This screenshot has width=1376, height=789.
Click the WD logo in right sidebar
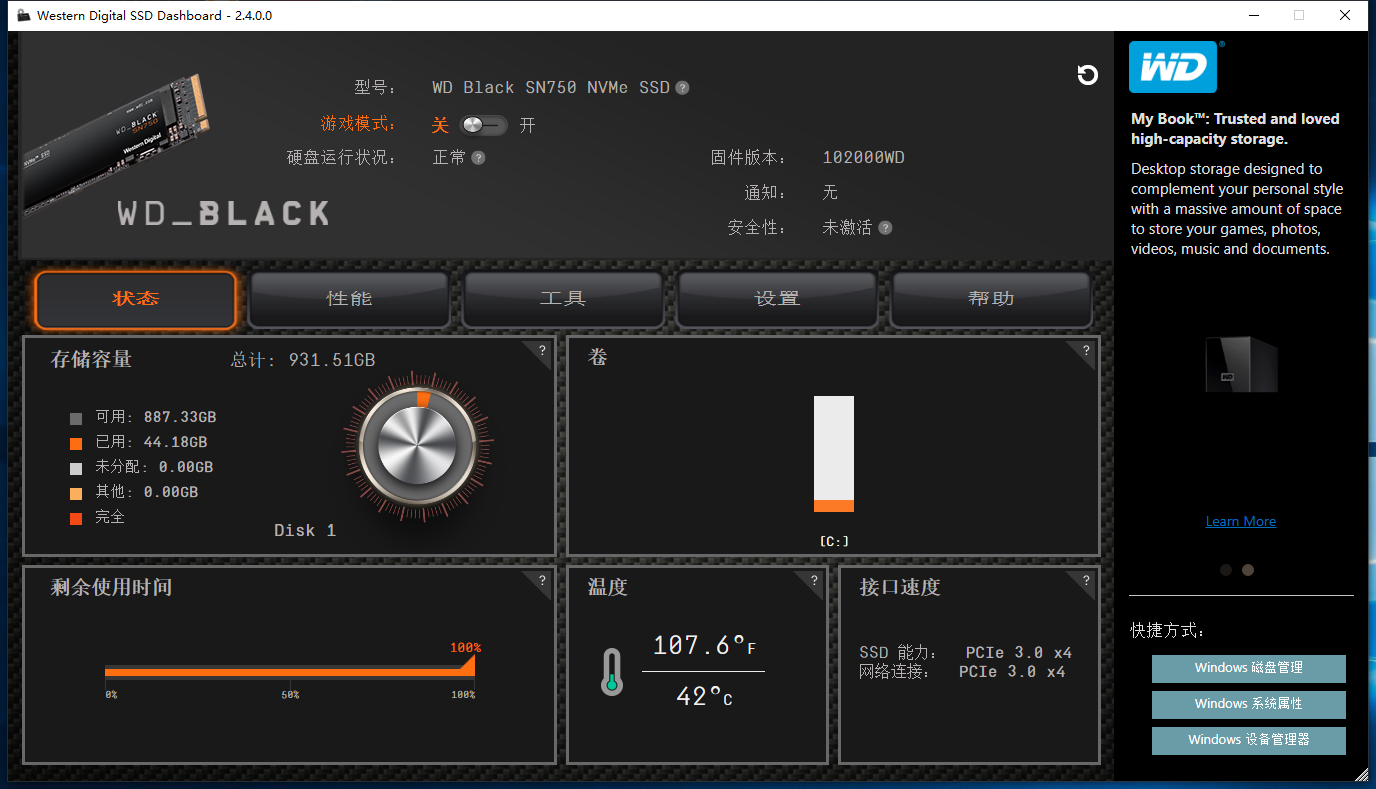point(1174,67)
